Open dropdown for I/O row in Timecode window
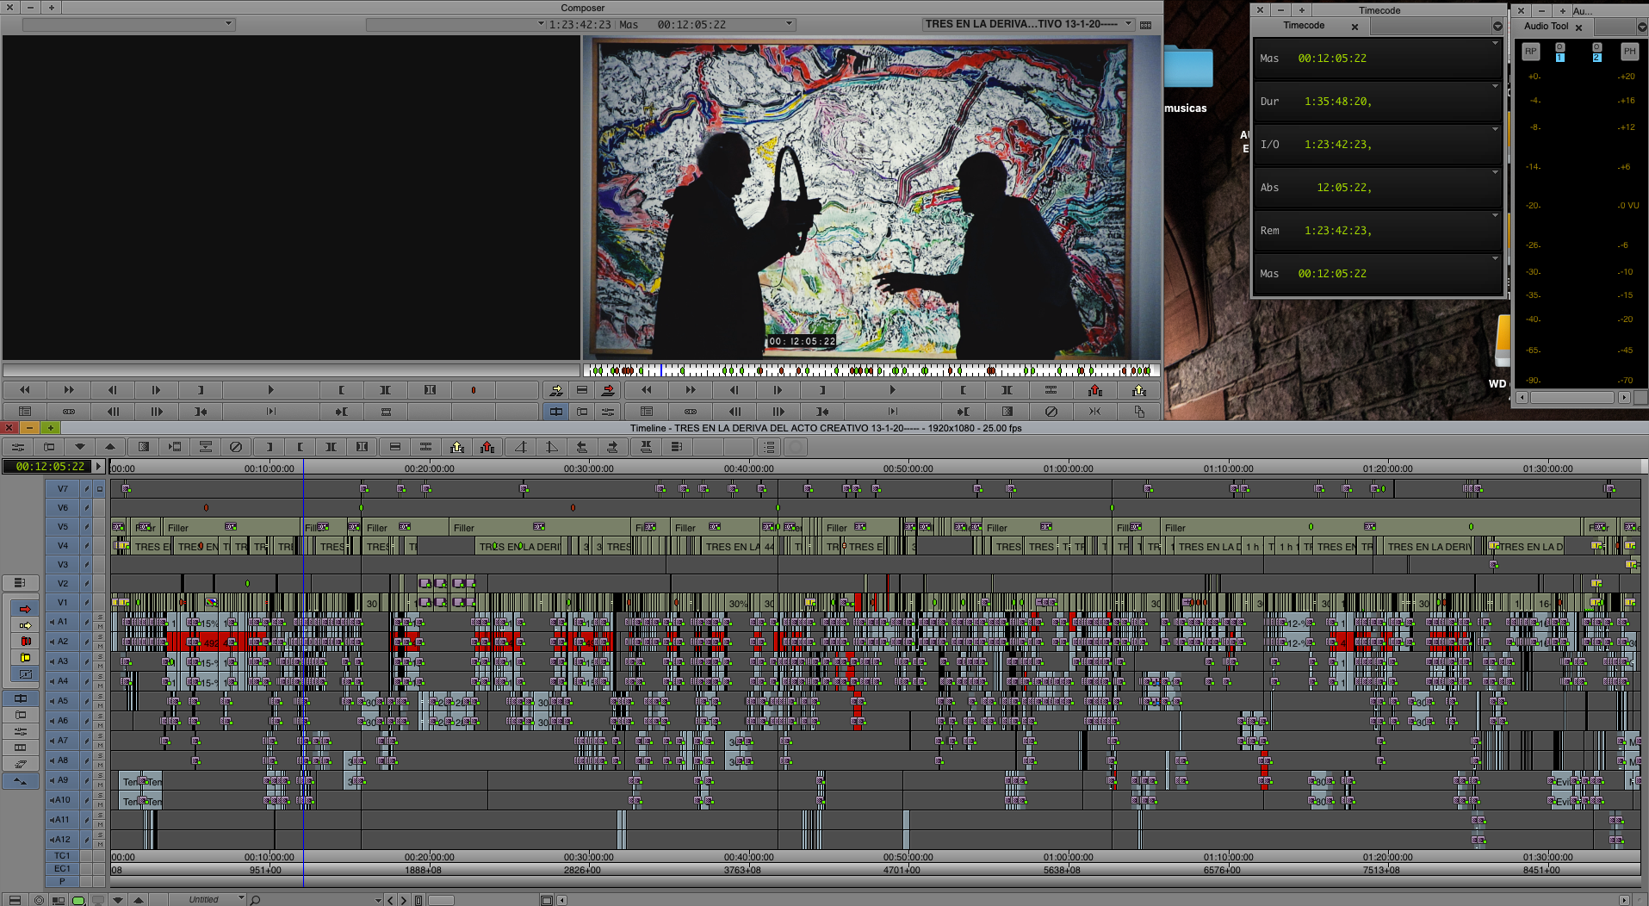 (x=1495, y=130)
